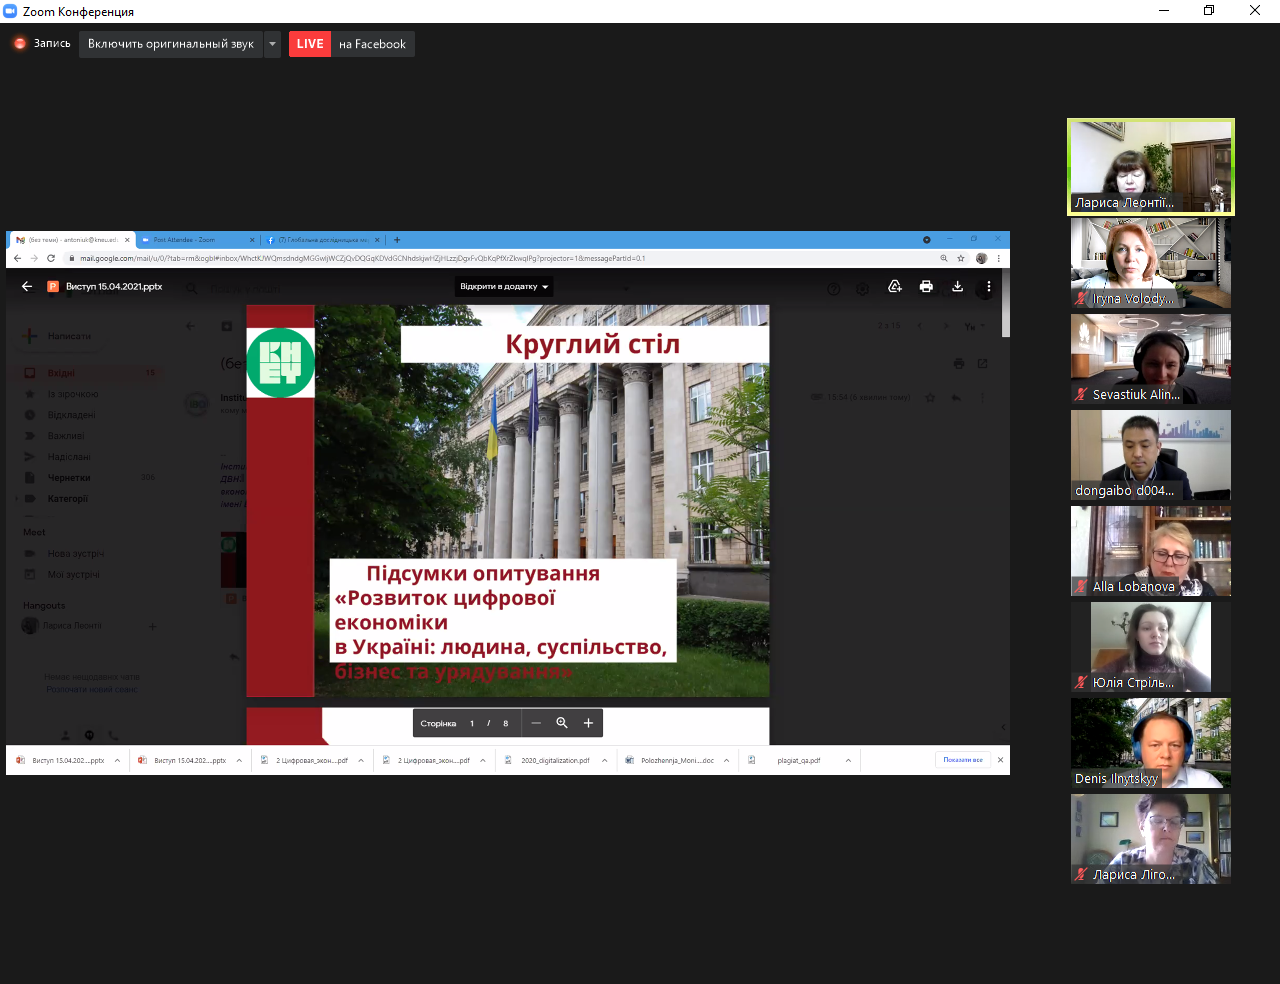Click 'Показати все' downloads button
Screen dimensions: 1280x984
[x=963, y=760]
